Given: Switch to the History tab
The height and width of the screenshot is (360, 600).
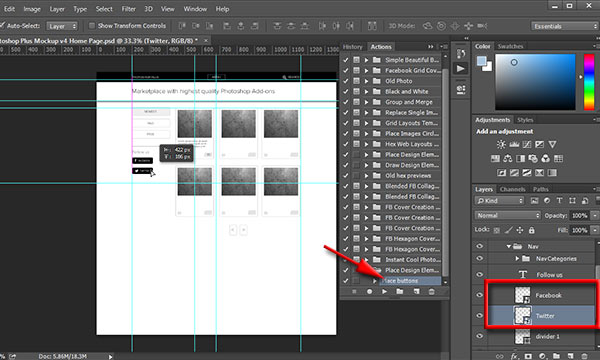Looking at the screenshot, I should pyautogui.click(x=352, y=47).
